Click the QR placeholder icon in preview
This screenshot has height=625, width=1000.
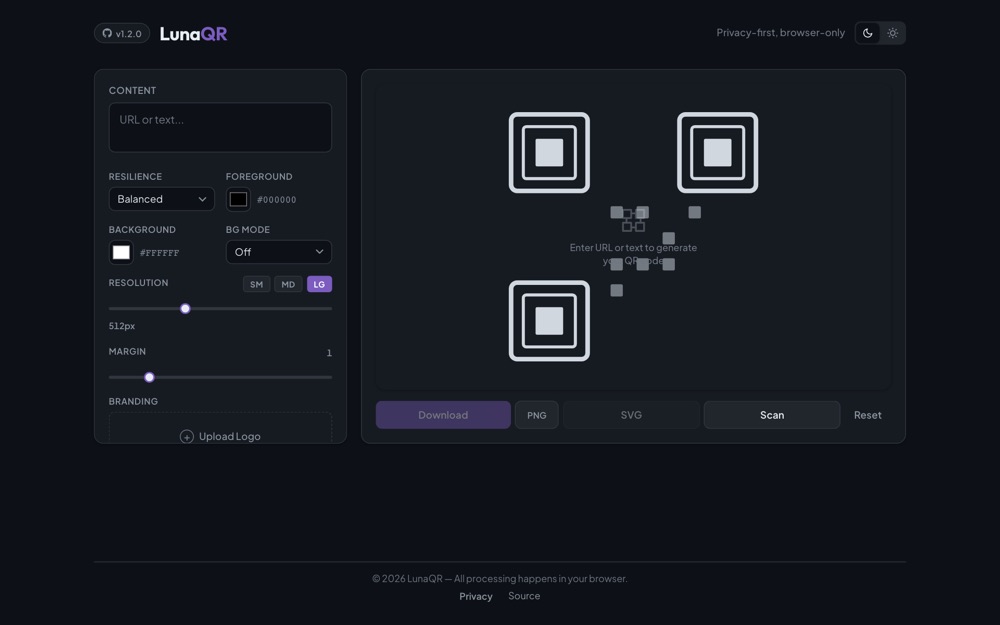633,220
